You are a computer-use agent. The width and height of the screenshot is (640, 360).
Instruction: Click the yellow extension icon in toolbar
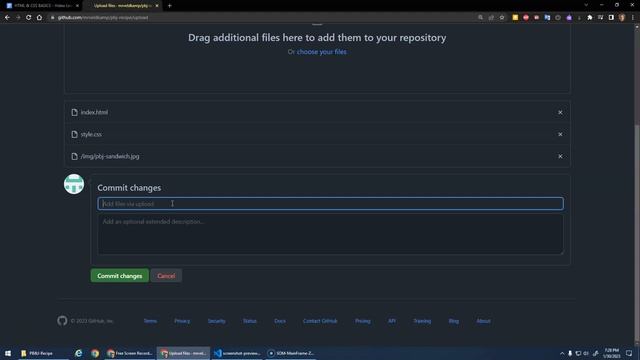515,18
